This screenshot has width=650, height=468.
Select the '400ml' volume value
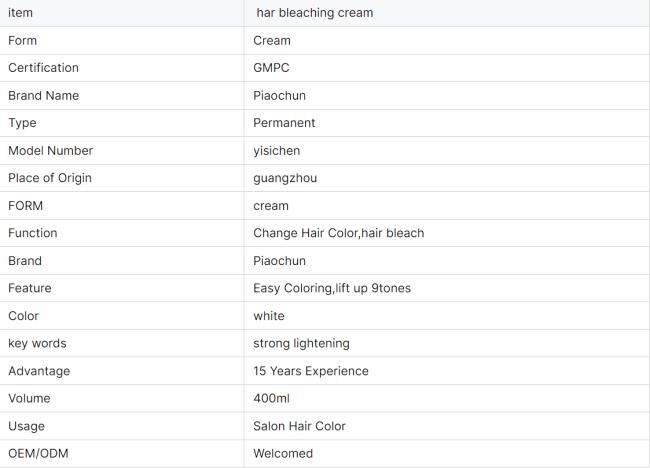coord(271,398)
